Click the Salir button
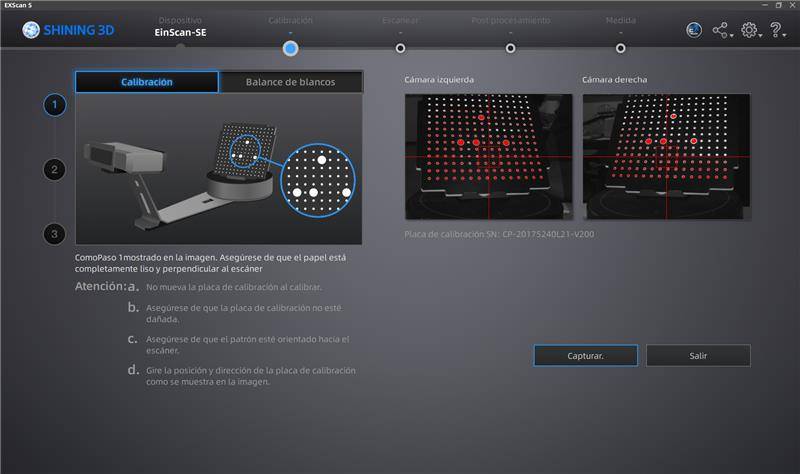Viewport: 800px width, 474px height. 698,356
